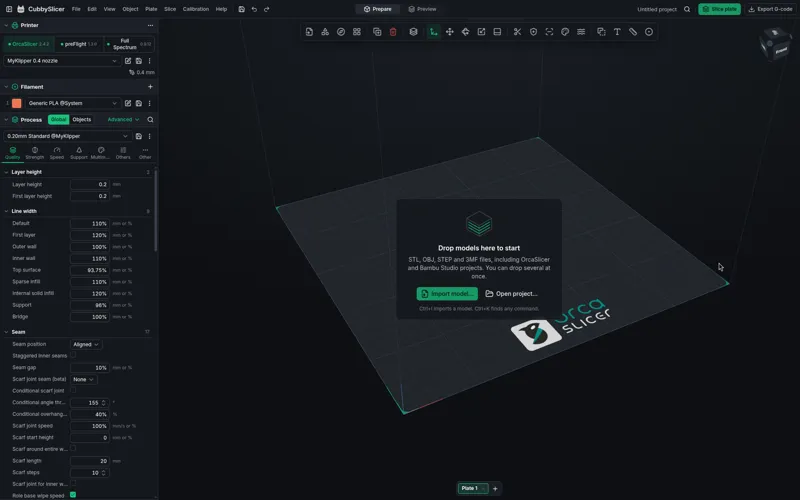The image size is (800, 500).
Task: Open the Seam position Aligned dropdown
Action: [86, 344]
